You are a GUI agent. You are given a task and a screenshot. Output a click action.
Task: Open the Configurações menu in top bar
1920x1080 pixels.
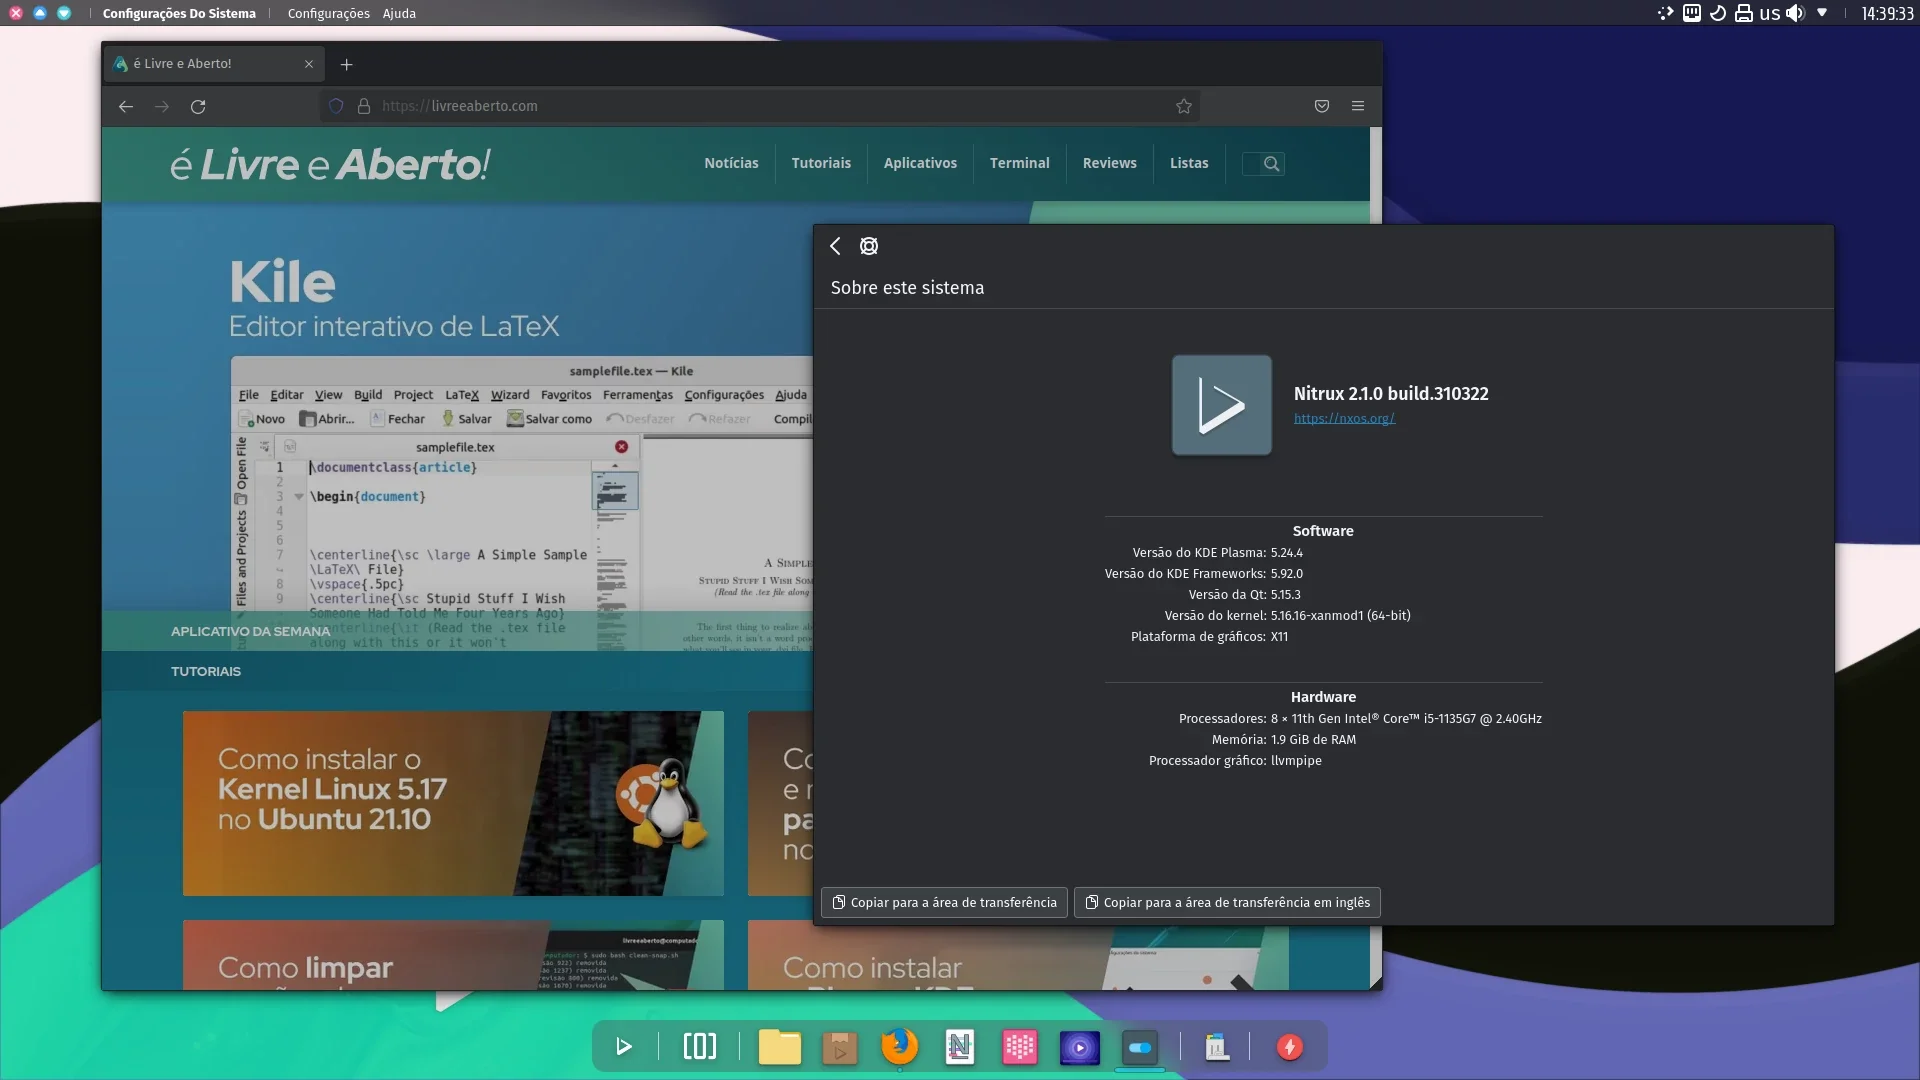pos(328,13)
